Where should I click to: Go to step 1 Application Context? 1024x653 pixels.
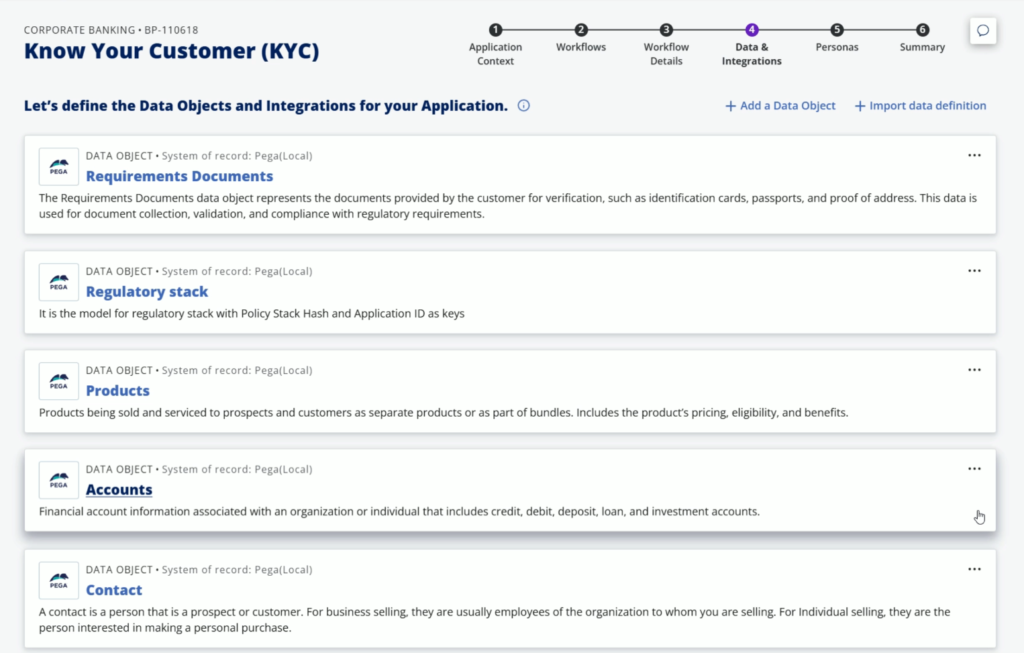point(495,45)
